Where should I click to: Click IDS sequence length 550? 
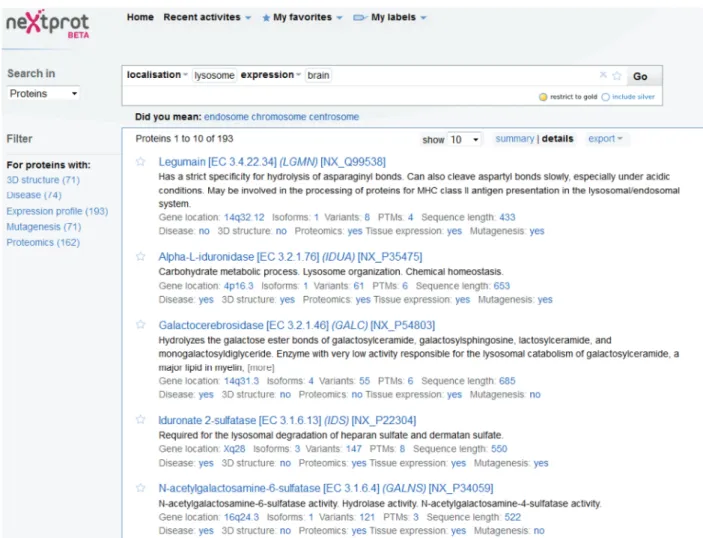(499, 449)
